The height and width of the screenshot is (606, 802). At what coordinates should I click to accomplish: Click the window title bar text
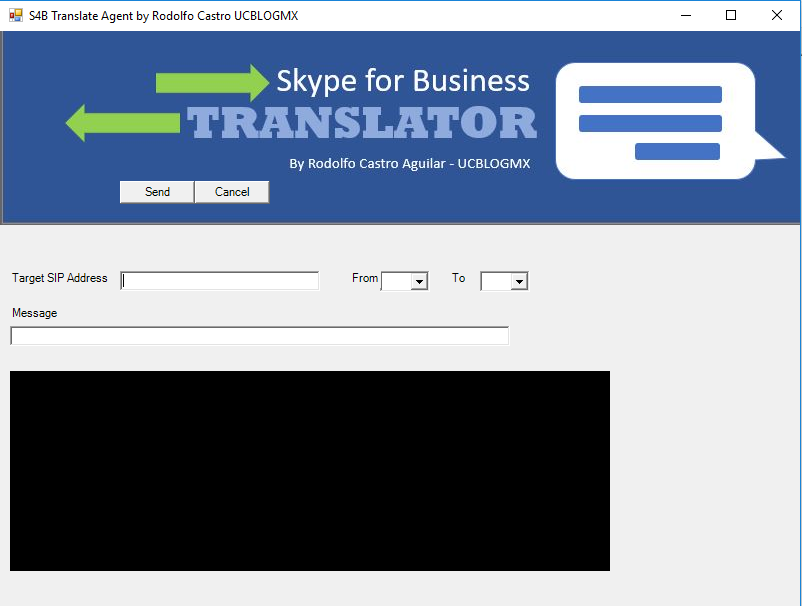tap(163, 16)
